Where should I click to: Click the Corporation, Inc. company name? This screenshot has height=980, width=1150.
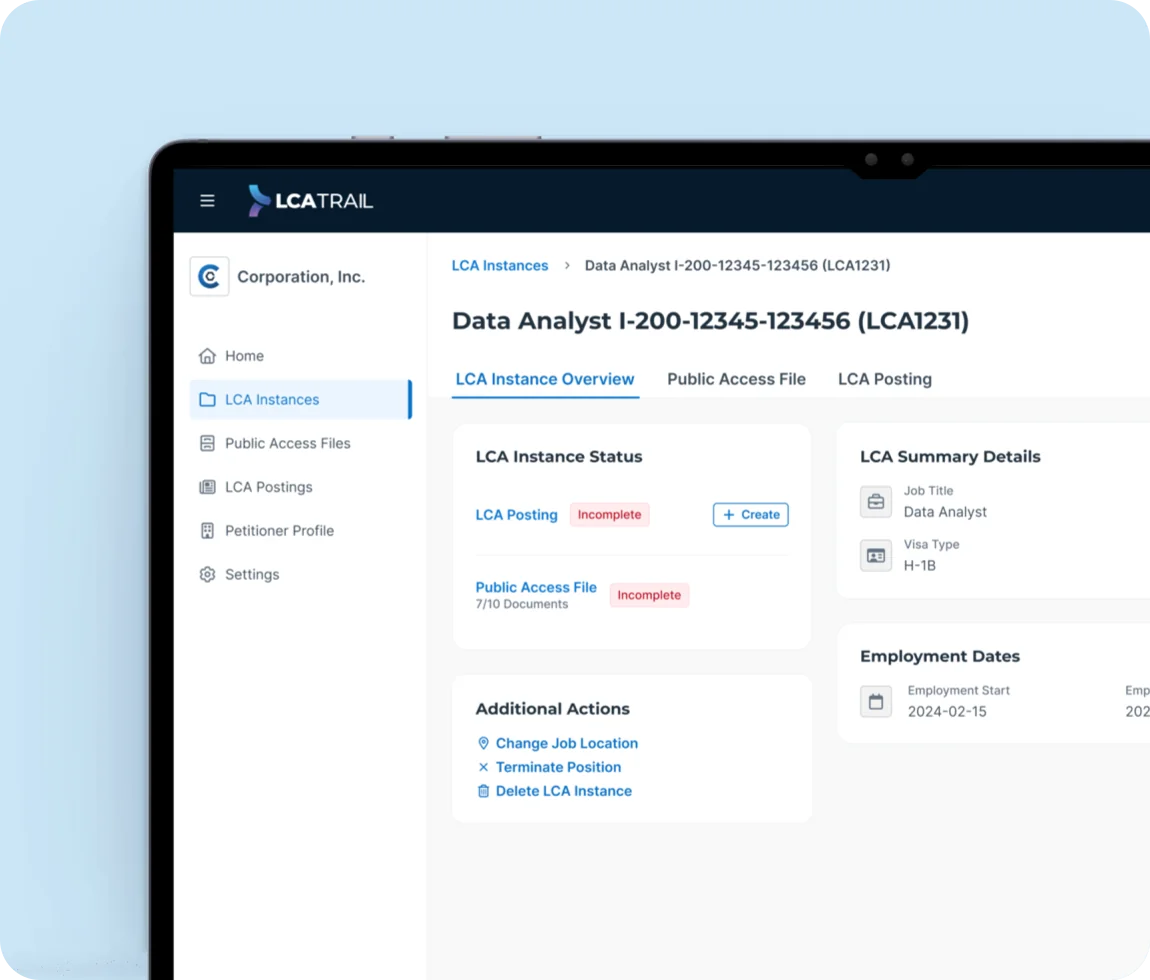click(301, 277)
